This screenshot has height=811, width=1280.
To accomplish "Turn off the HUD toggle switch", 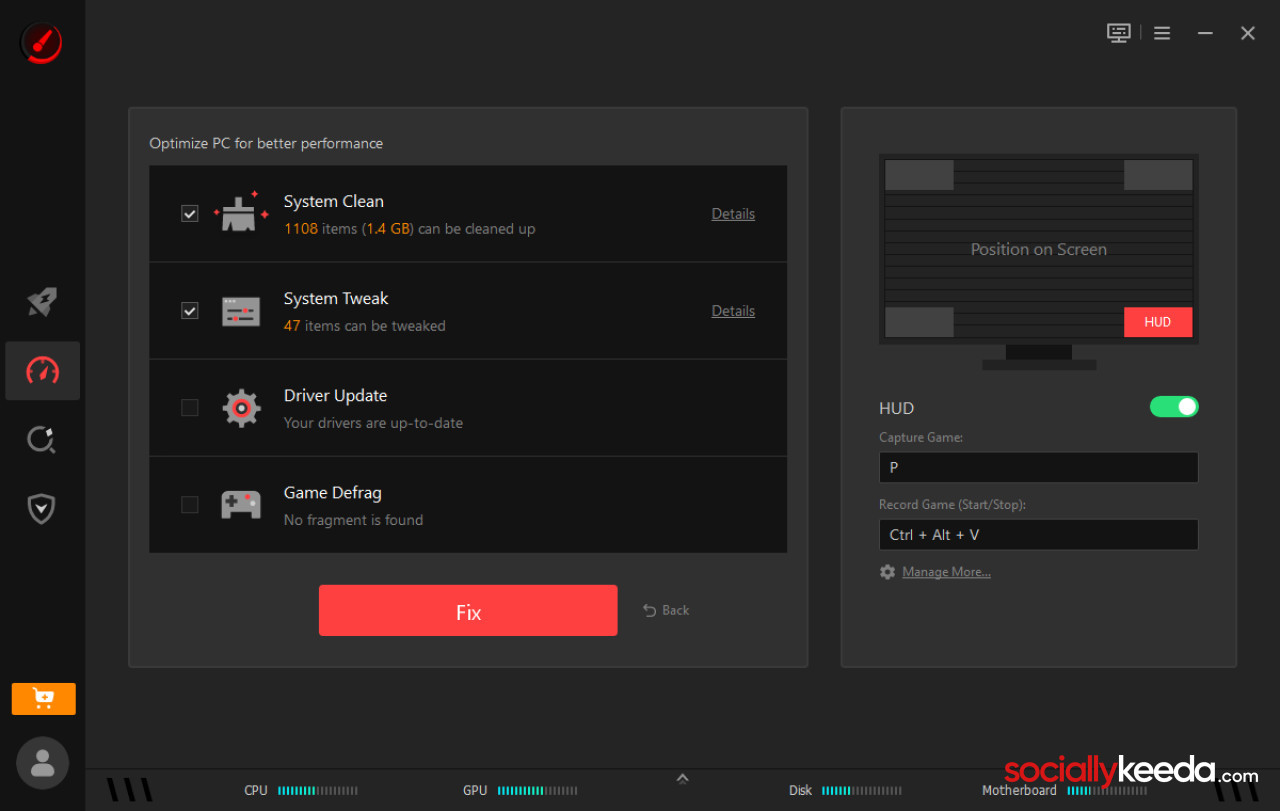I will (x=1174, y=407).
